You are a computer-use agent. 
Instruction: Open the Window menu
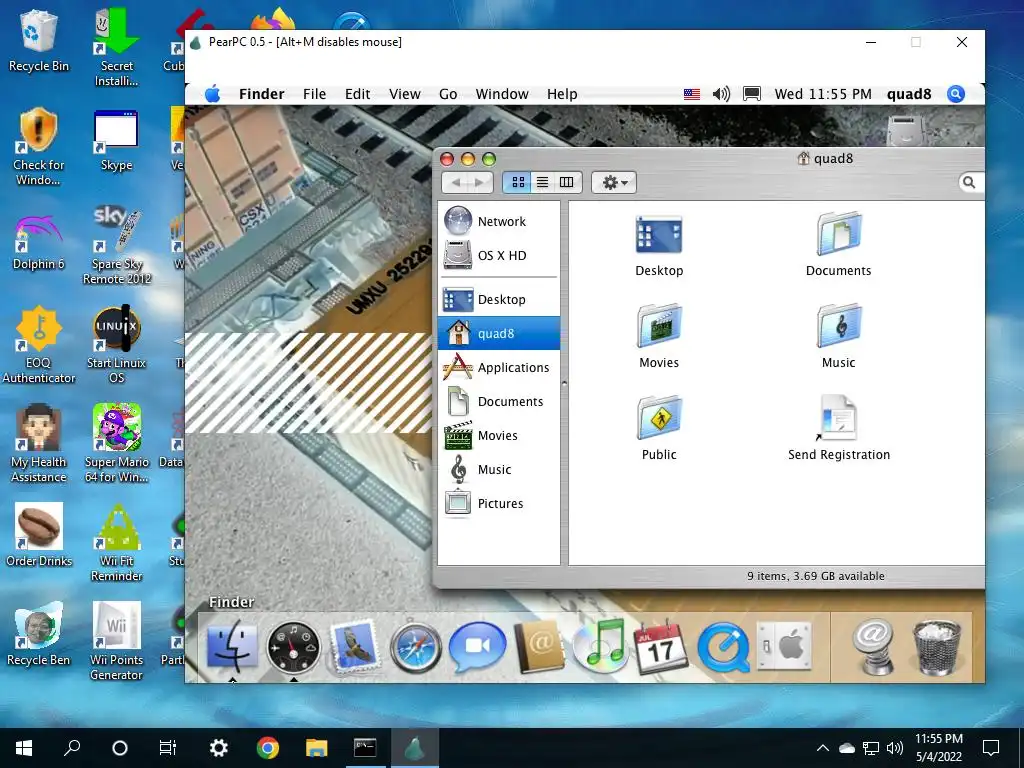tap(502, 94)
